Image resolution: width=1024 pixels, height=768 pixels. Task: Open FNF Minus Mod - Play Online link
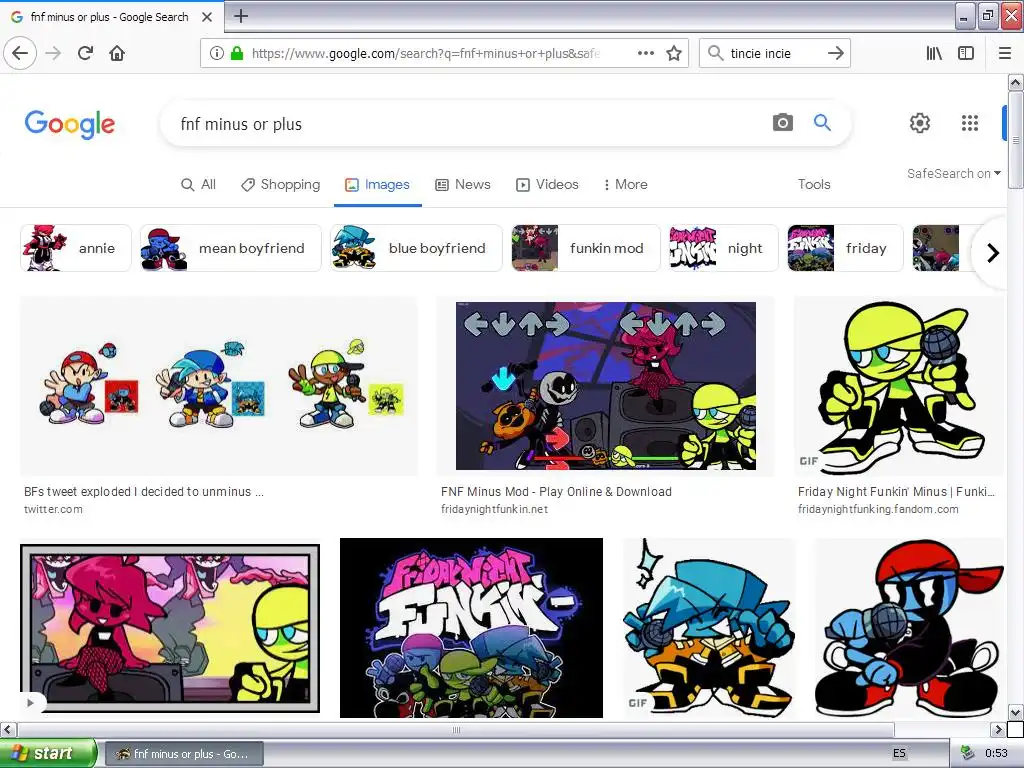[556, 492]
